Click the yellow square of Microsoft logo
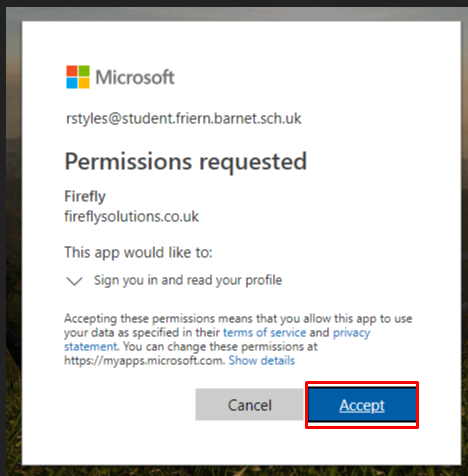Screen dimensions: 468x476 tap(84, 83)
